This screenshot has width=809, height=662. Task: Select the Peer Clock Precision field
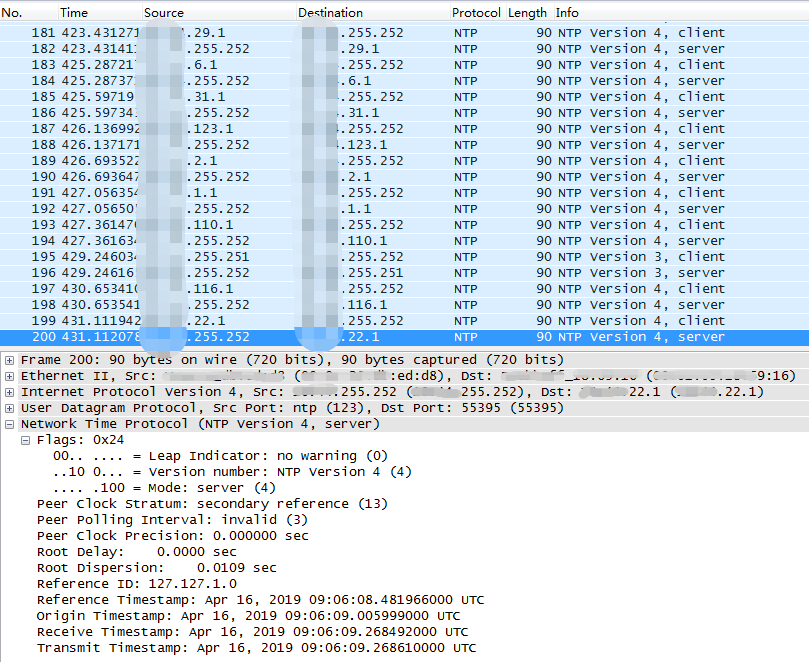(172, 536)
